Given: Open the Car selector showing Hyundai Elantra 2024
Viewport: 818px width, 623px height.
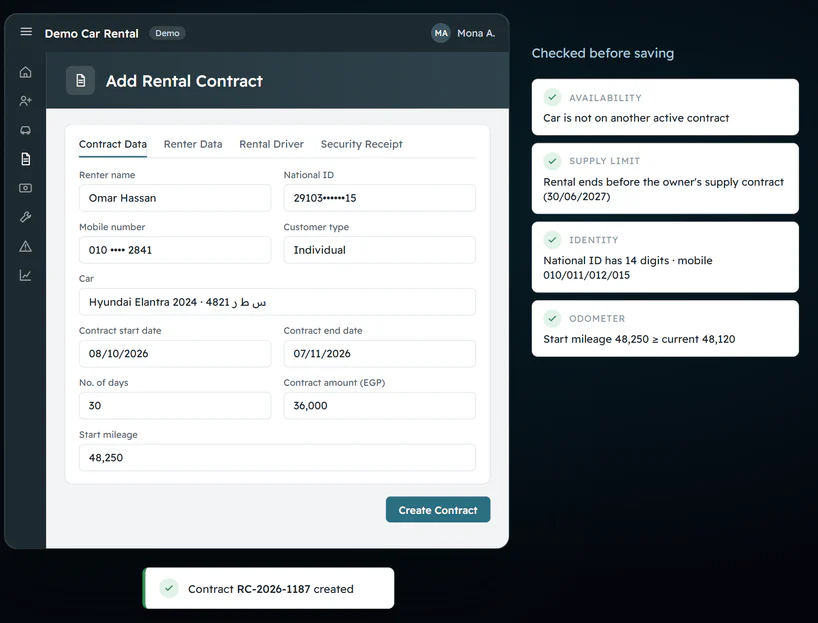Looking at the screenshot, I should click(x=277, y=302).
